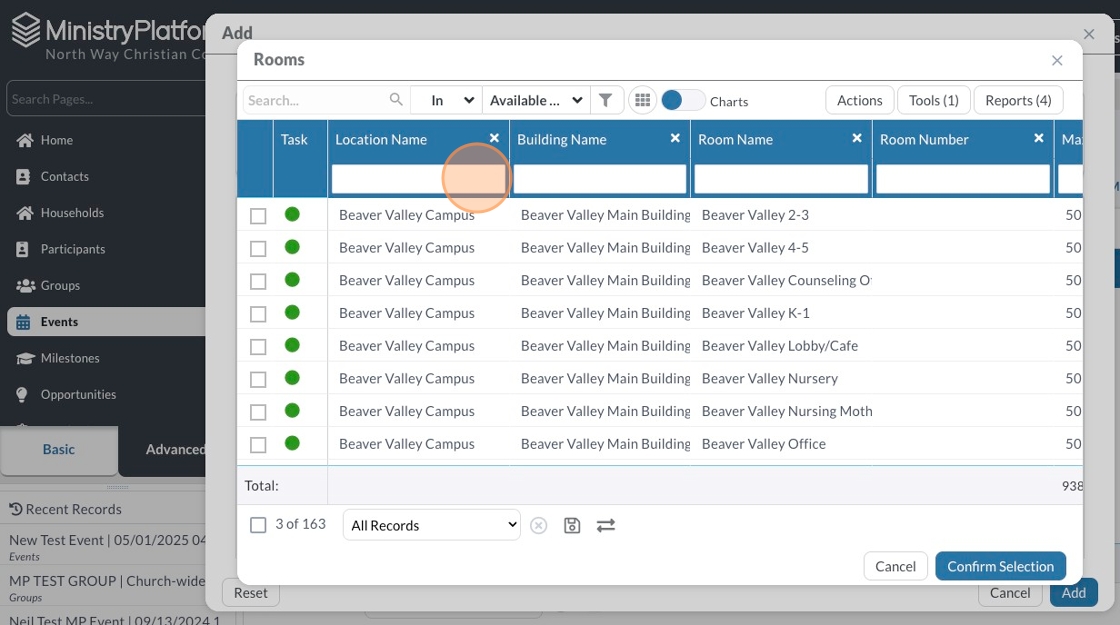Click the Room Number filter field
Screen dimensions: 1120x625
pyautogui.click(x=963, y=179)
